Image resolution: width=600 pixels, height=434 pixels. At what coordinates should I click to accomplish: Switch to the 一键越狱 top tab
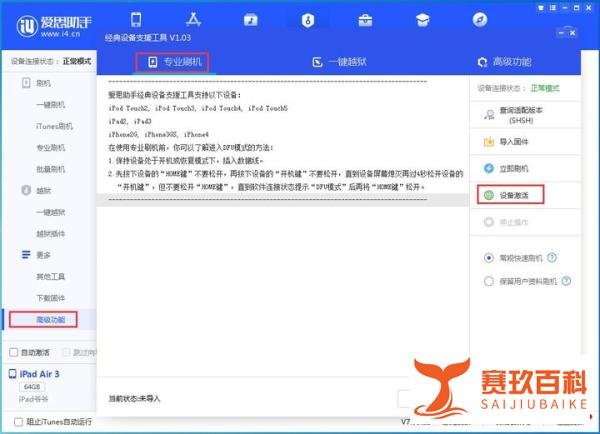click(339, 62)
